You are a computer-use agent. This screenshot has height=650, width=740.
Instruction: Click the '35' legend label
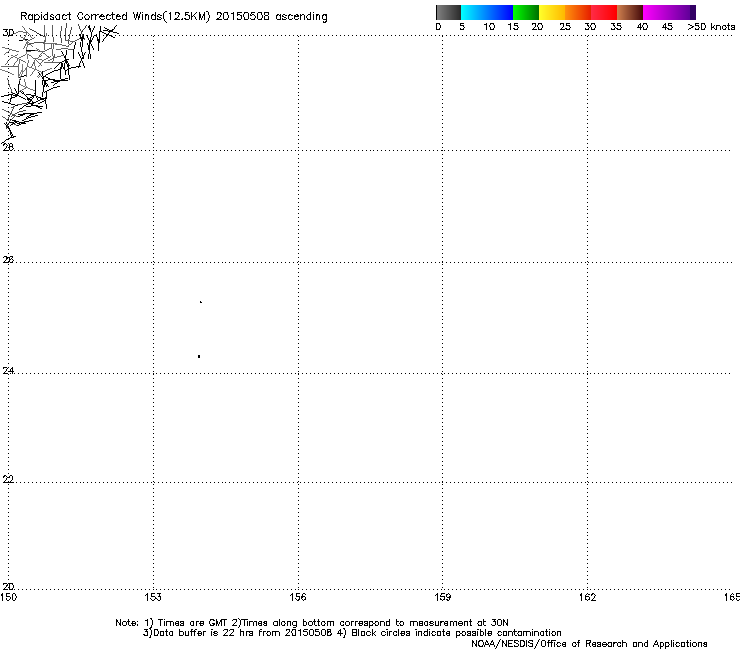(616, 27)
